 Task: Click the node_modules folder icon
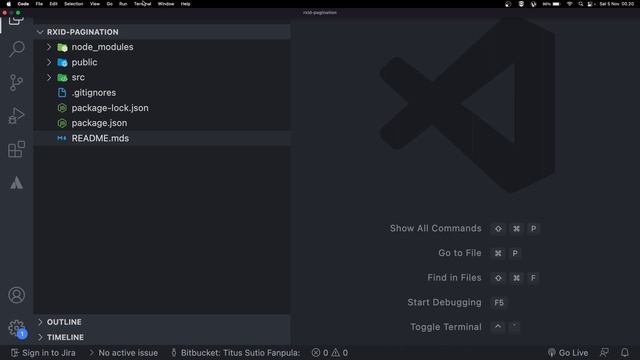coord(62,47)
